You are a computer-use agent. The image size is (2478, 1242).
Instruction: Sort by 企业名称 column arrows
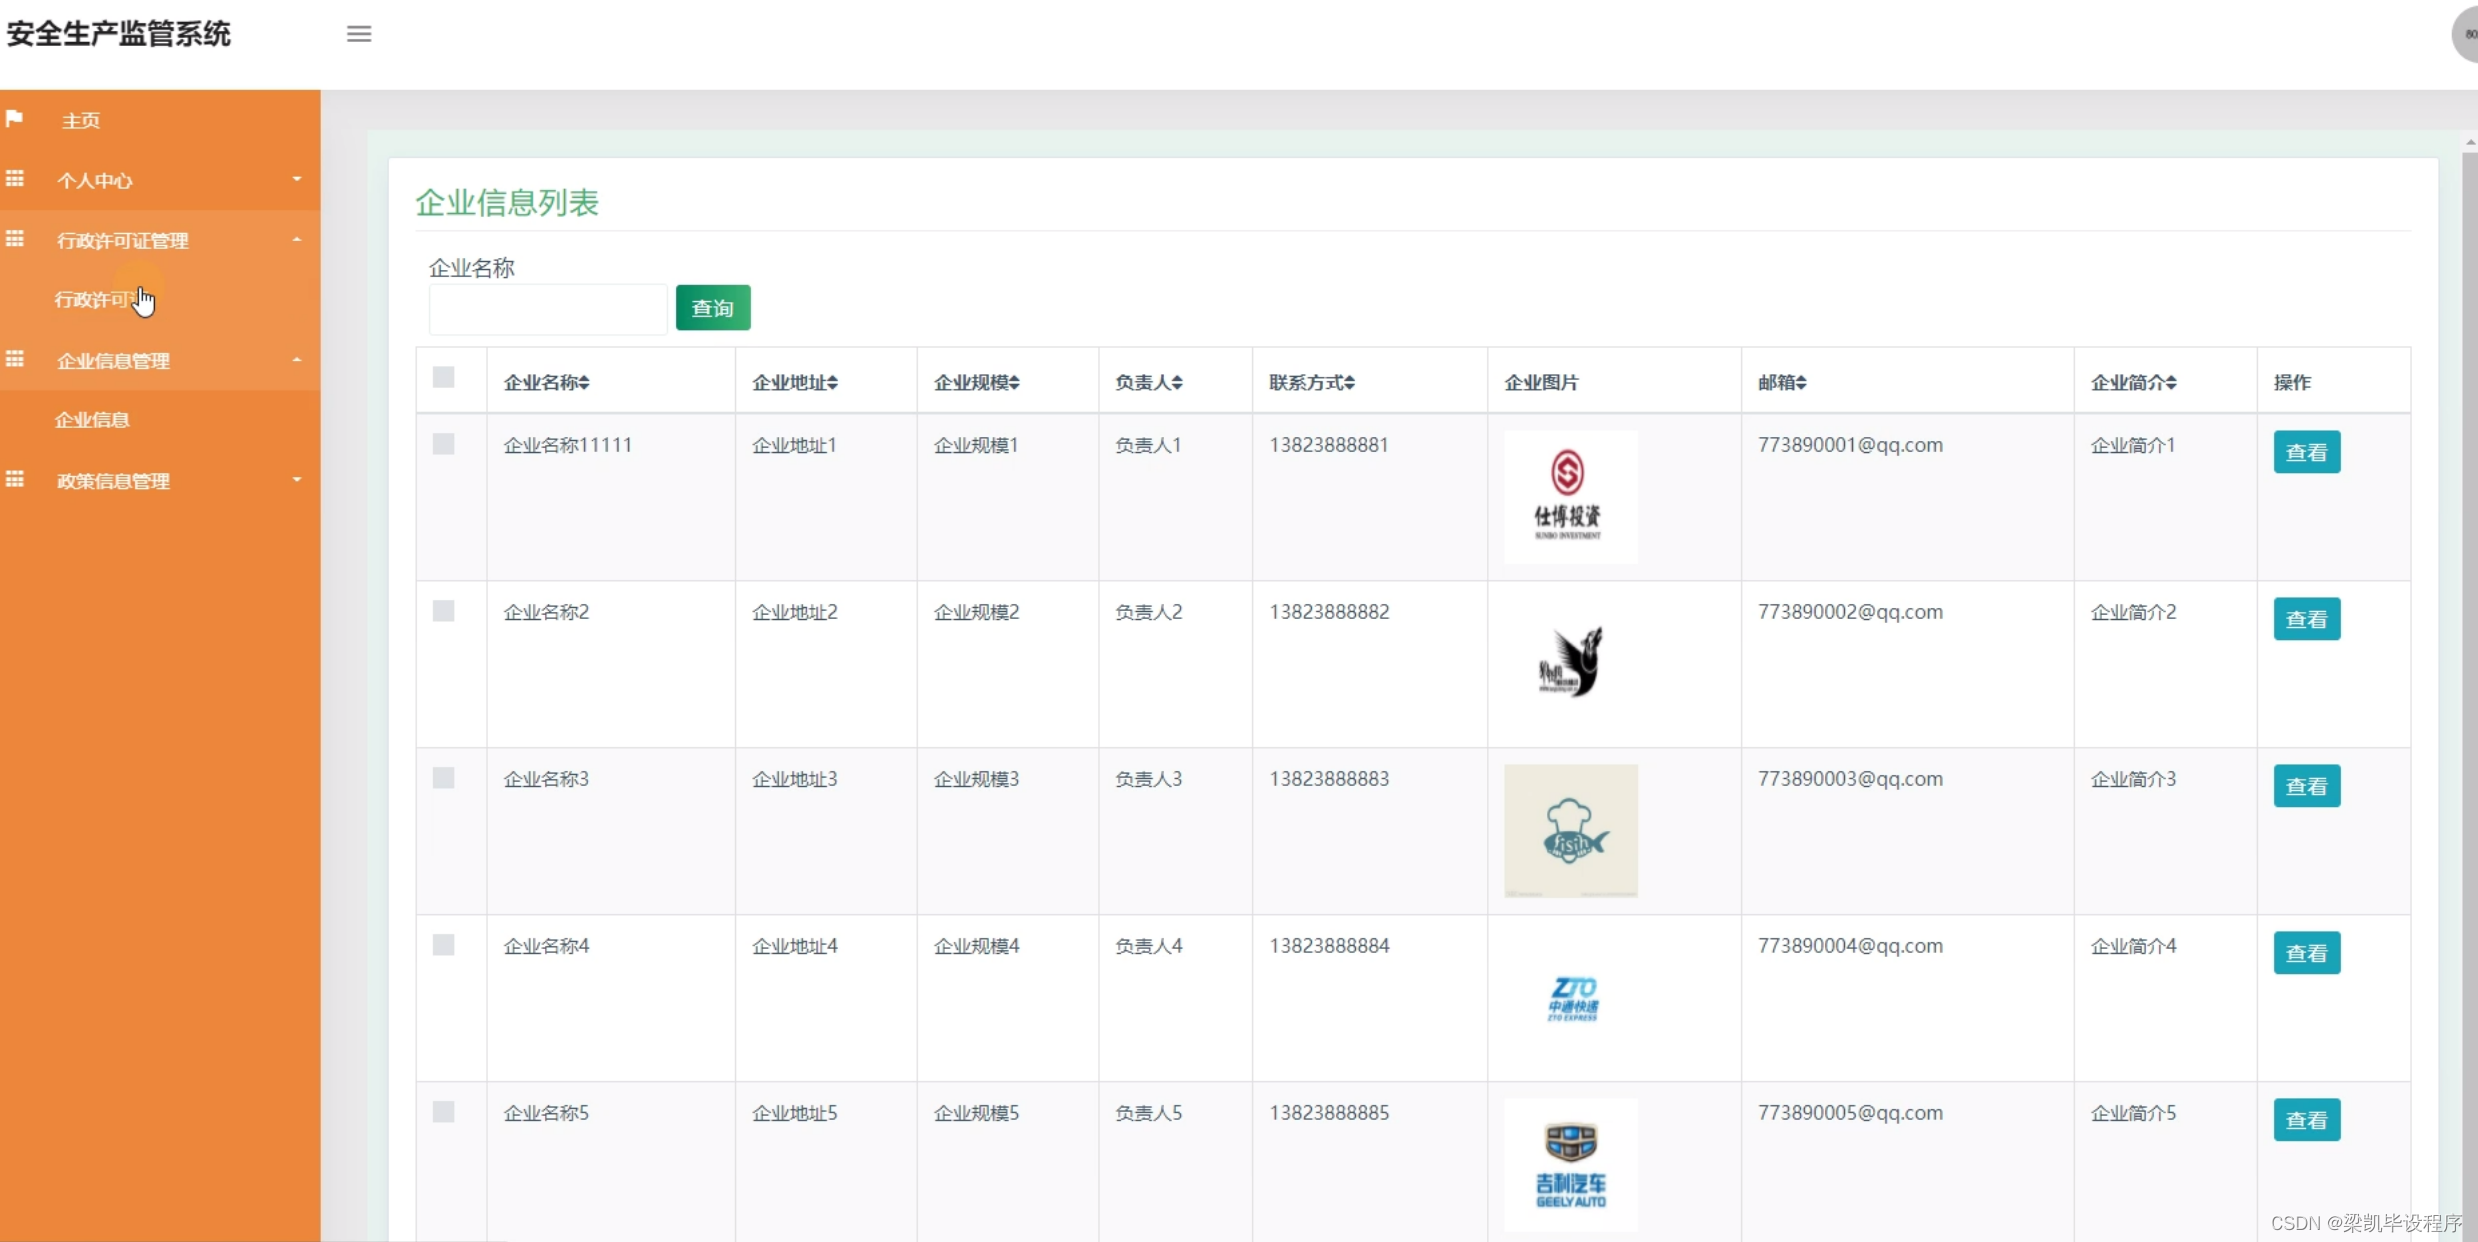584,382
